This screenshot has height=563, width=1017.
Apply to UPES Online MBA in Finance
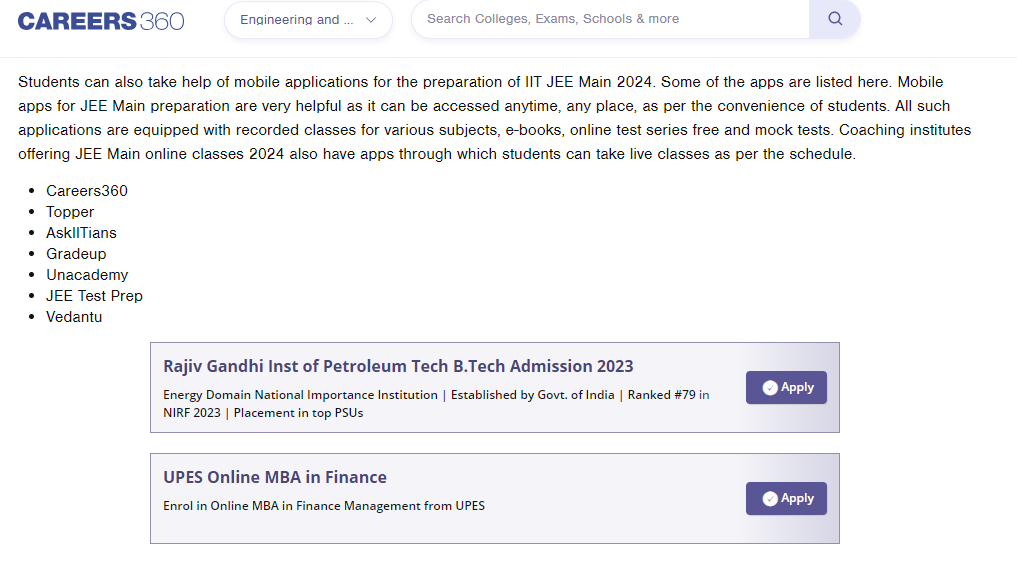787,499
